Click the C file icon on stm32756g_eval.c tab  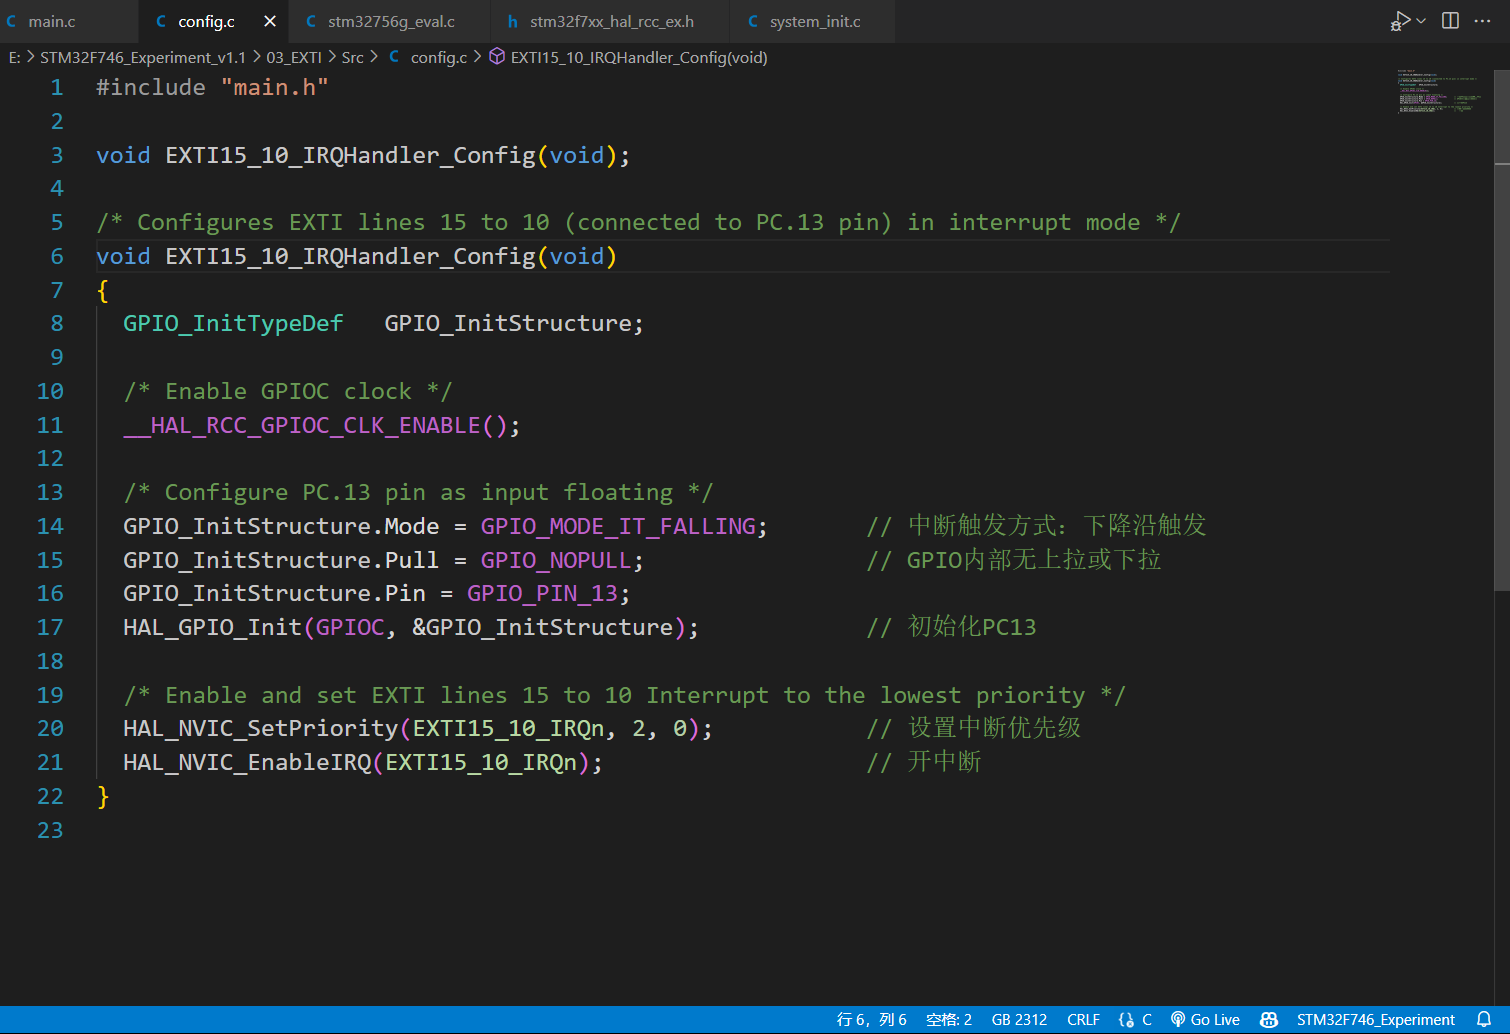click(x=311, y=21)
